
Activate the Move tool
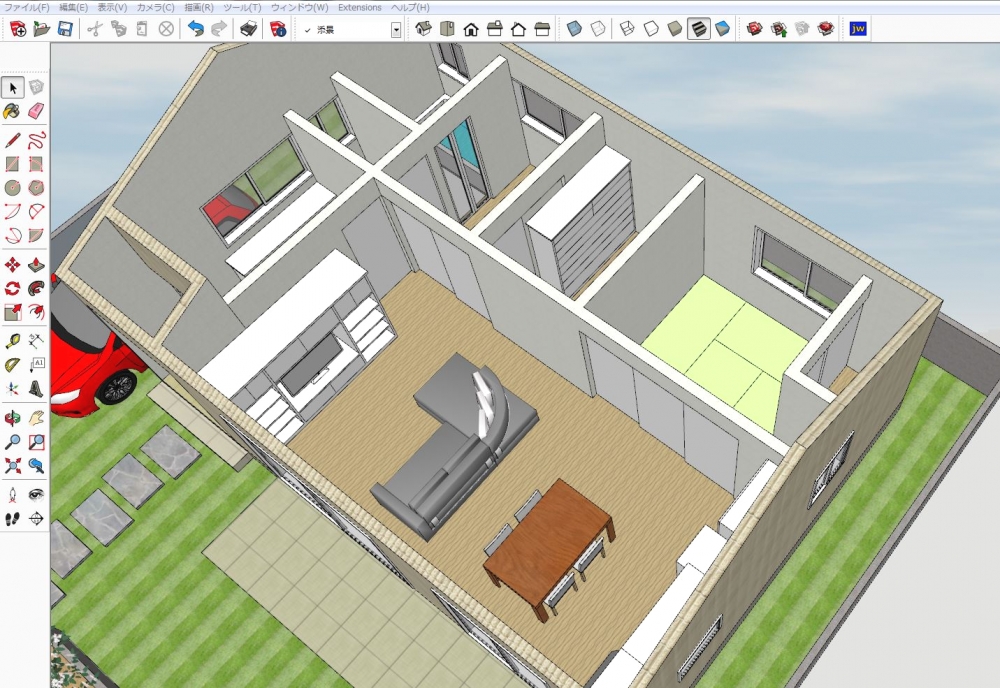13,264
